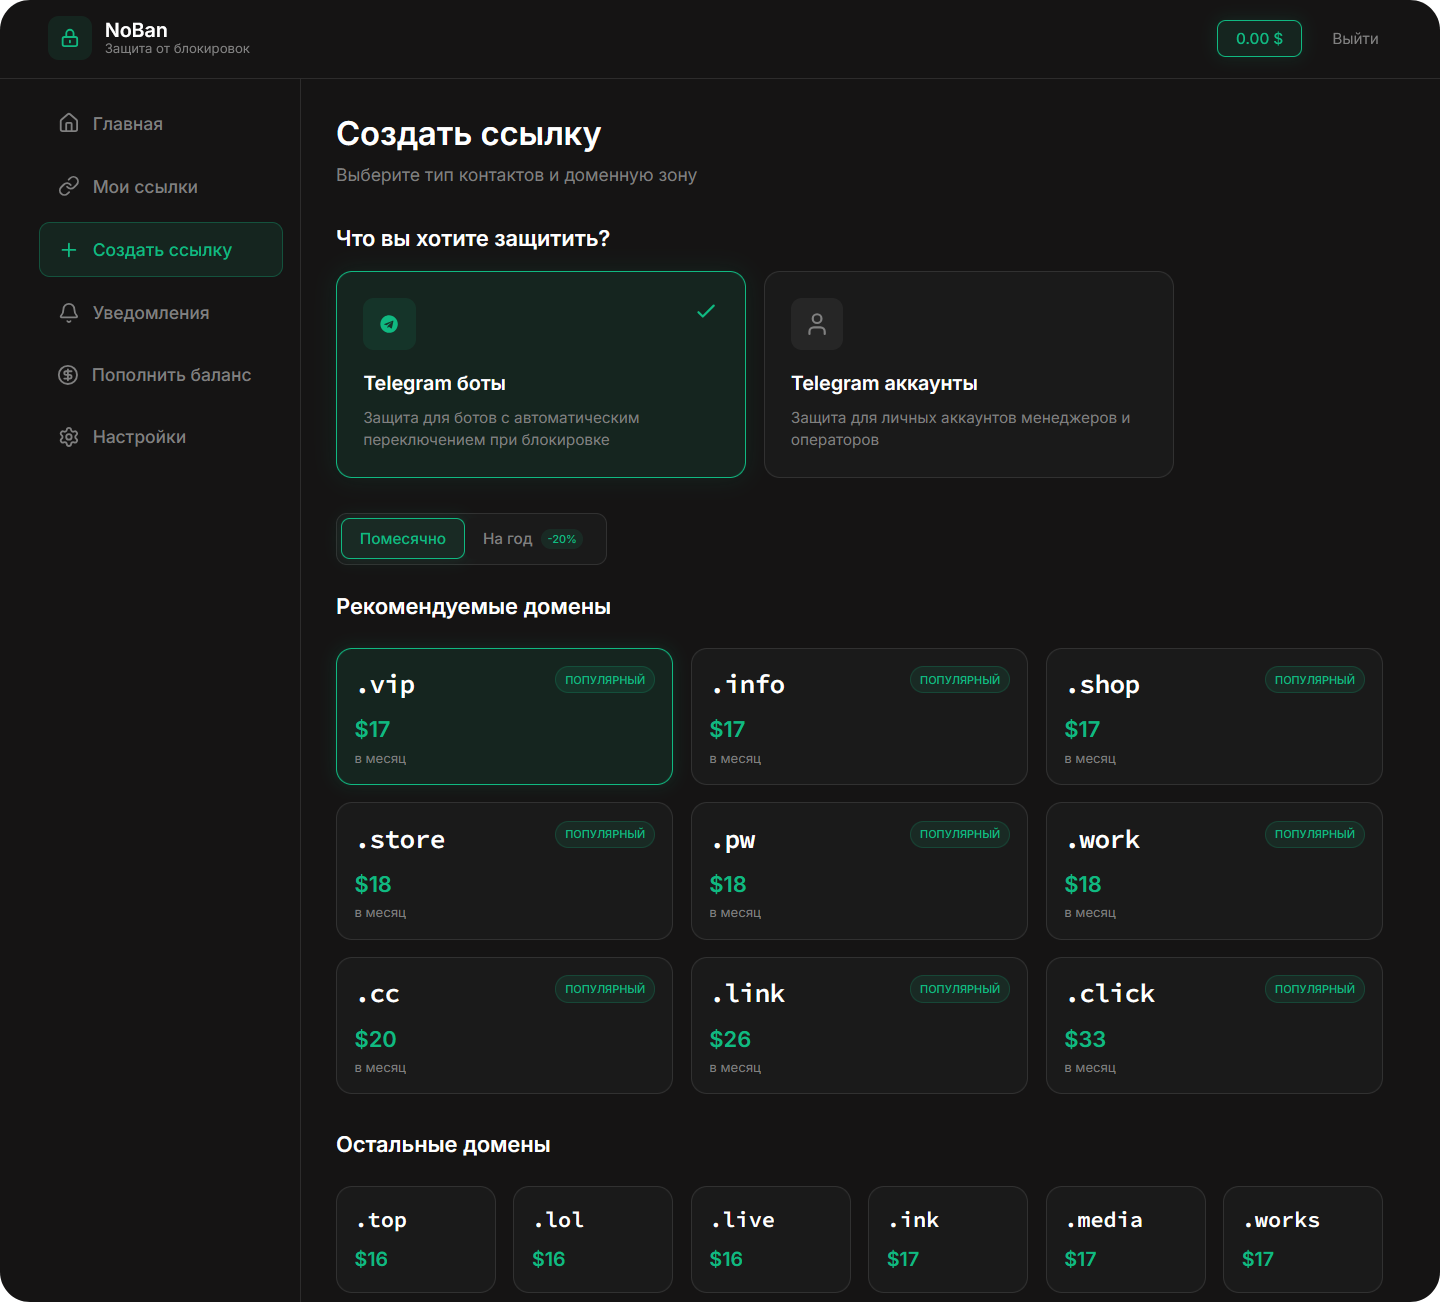Open the home icon in the sidebar

[x=69, y=123]
